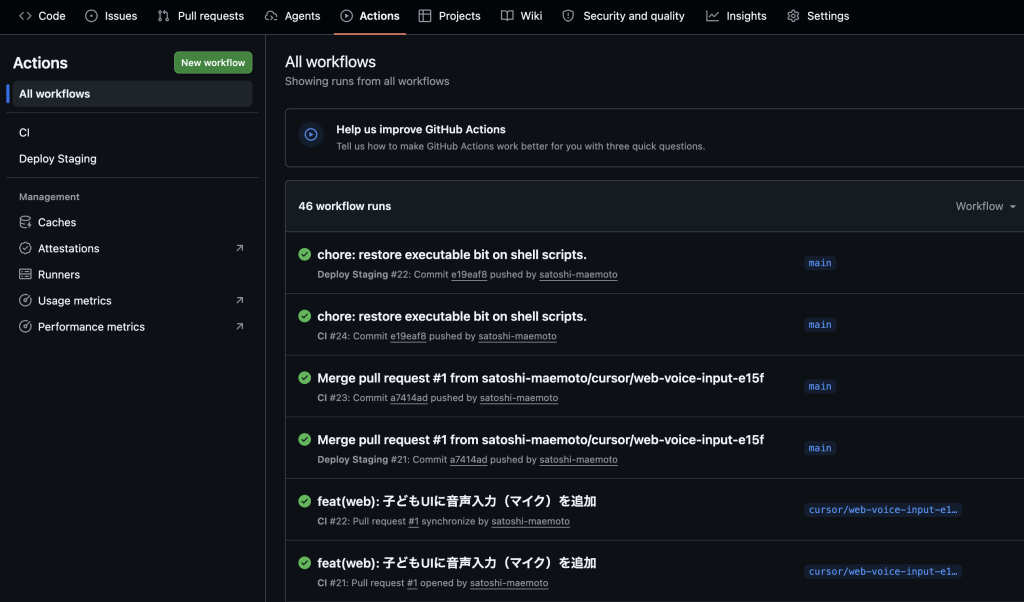Click external link arrow beside Usage metrics
The image size is (1024, 602).
[x=240, y=300]
